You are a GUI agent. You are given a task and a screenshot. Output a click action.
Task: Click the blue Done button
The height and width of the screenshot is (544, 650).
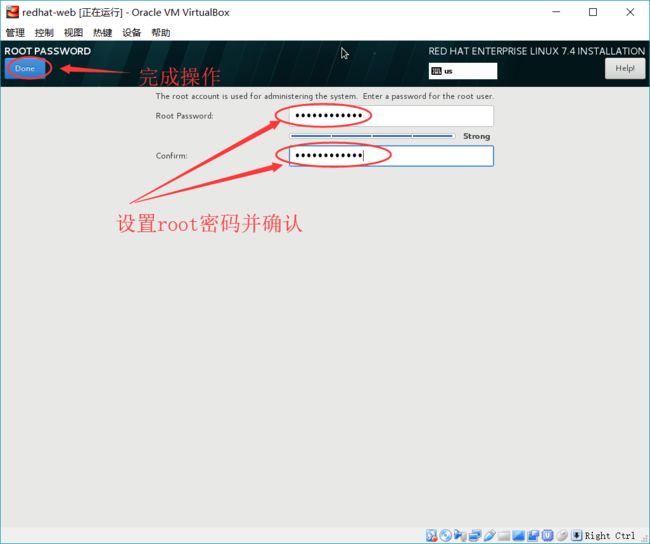point(25,68)
